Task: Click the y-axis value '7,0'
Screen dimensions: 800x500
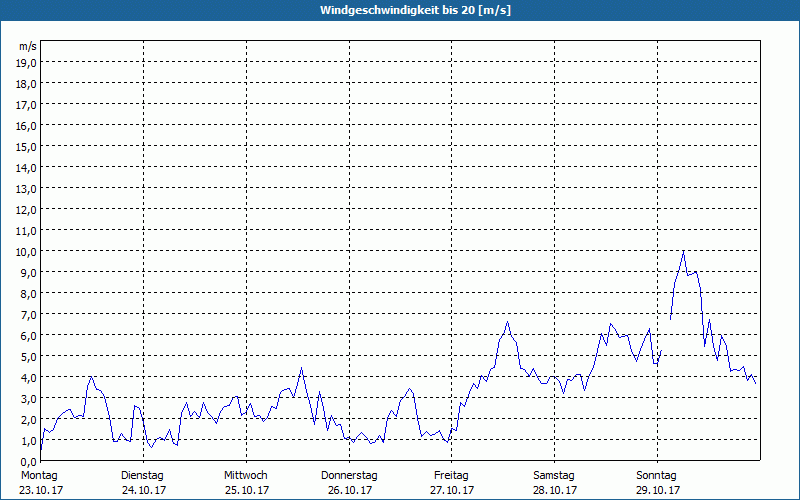Action: tap(30, 315)
